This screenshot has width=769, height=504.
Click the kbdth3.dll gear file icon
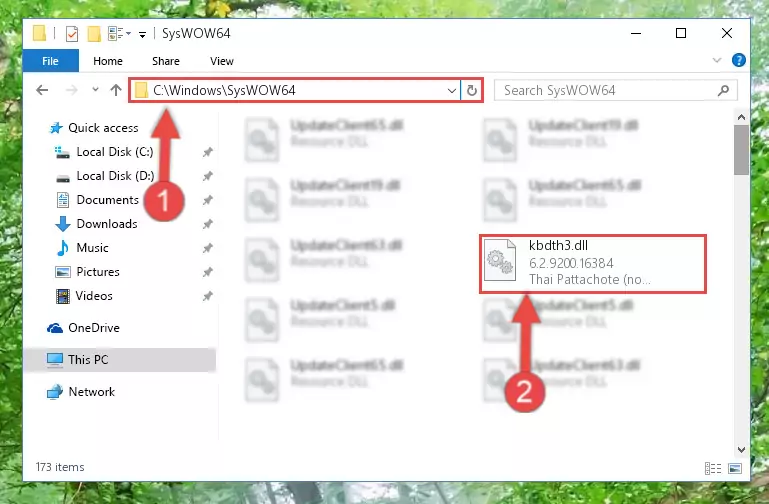[x=500, y=260]
